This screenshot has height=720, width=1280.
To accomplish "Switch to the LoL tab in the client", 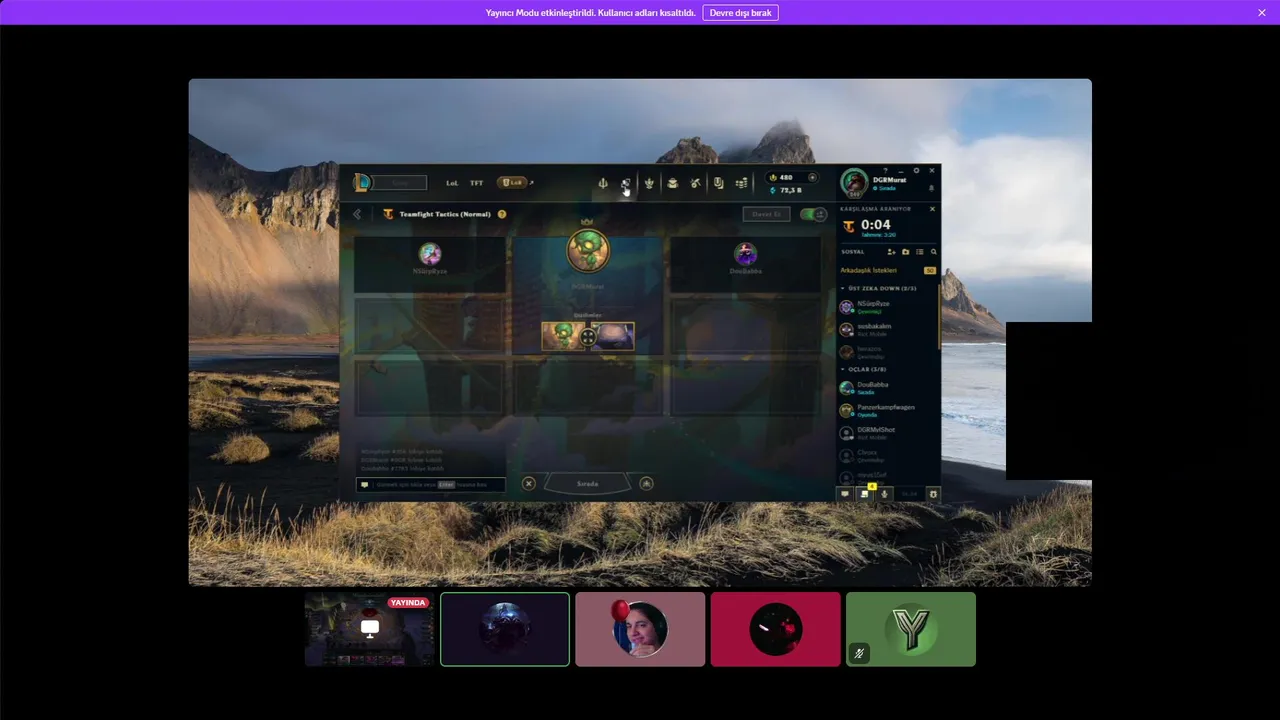I will click(x=452, y=183).
